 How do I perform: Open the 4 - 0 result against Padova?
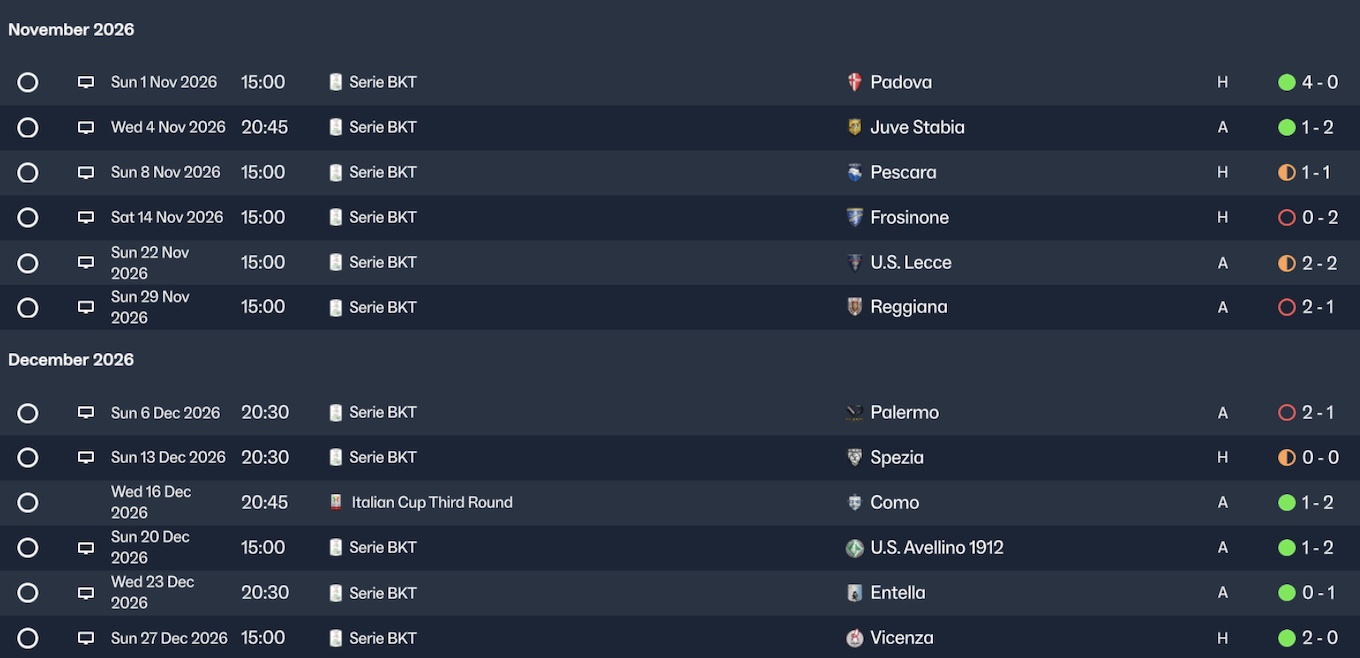click(1319, 82)
